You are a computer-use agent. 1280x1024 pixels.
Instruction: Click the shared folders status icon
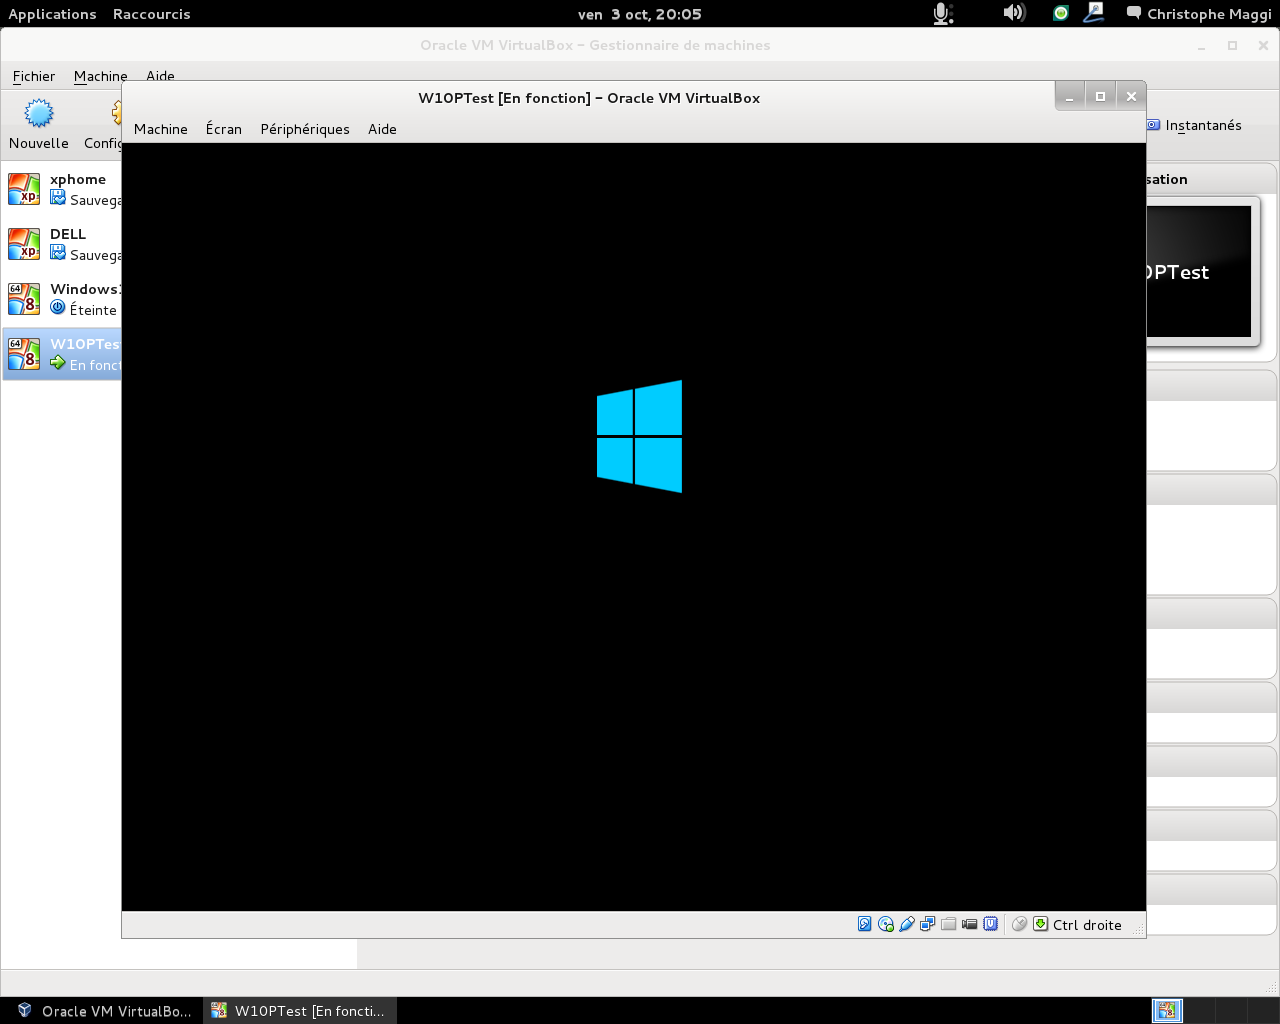(x=949, y=924)
